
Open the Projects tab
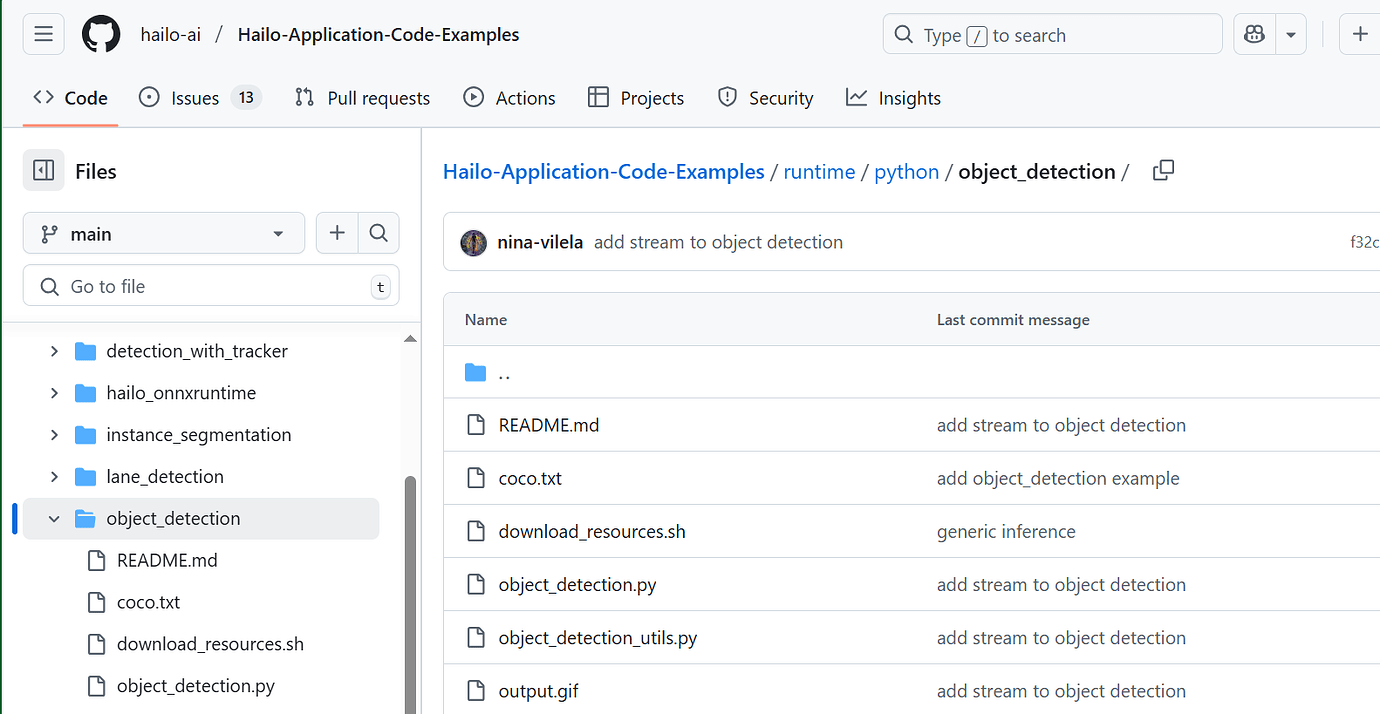pos(636,98)
